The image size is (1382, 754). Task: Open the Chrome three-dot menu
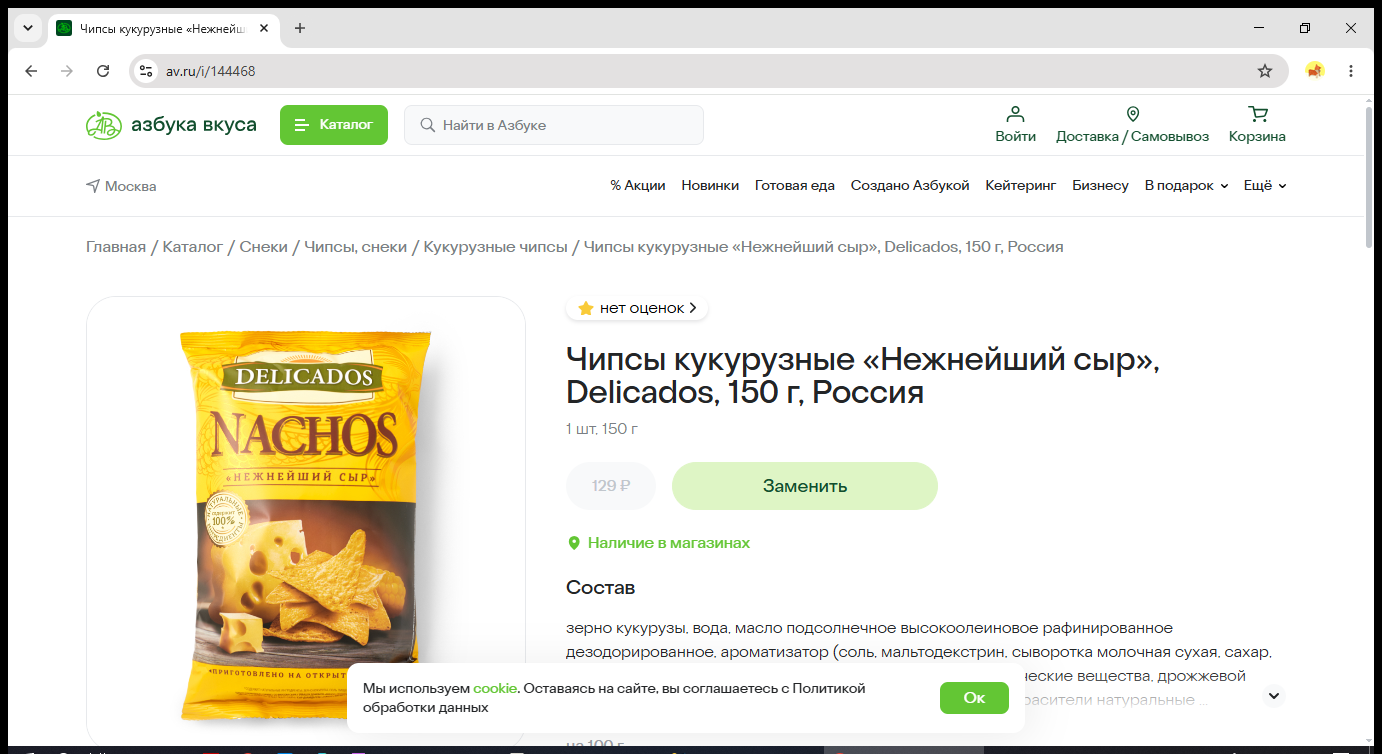1351,71
